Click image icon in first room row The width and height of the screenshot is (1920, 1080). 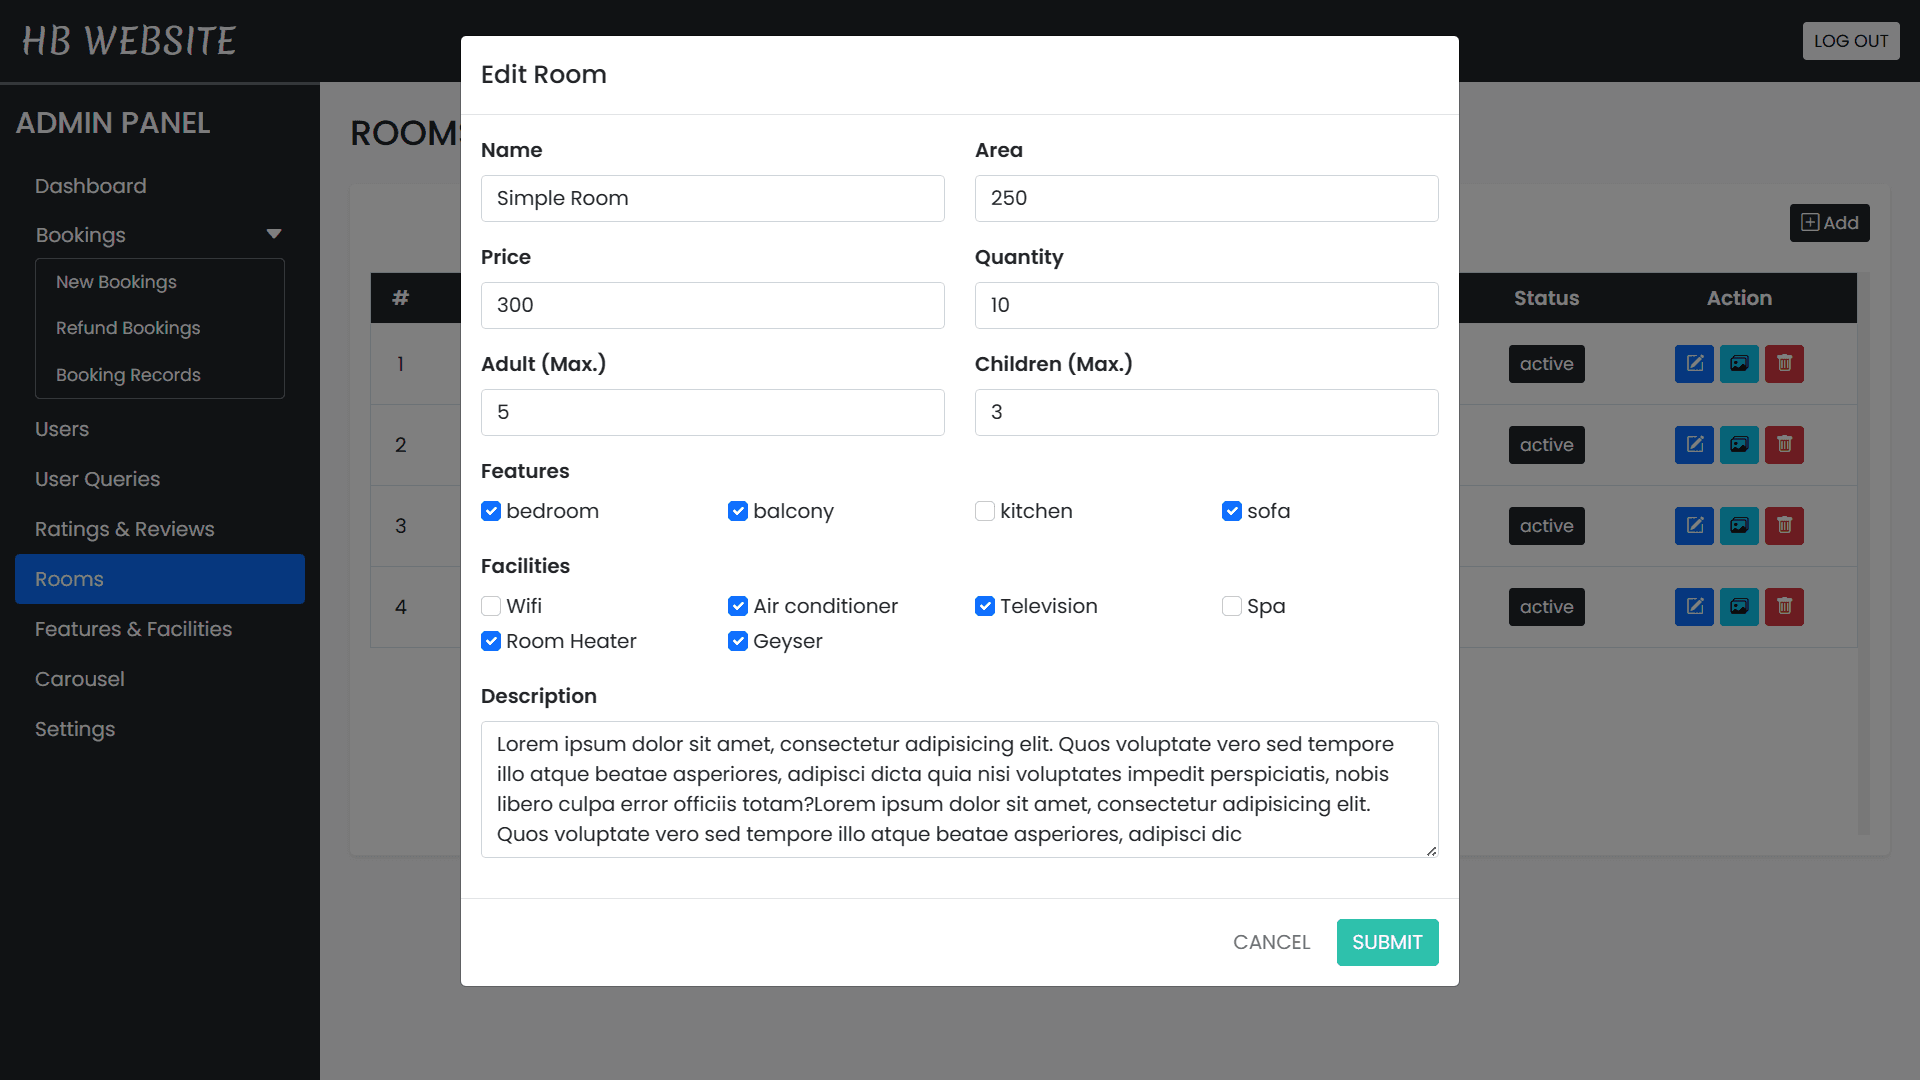pyautogui.click(x=1739, y=364)
